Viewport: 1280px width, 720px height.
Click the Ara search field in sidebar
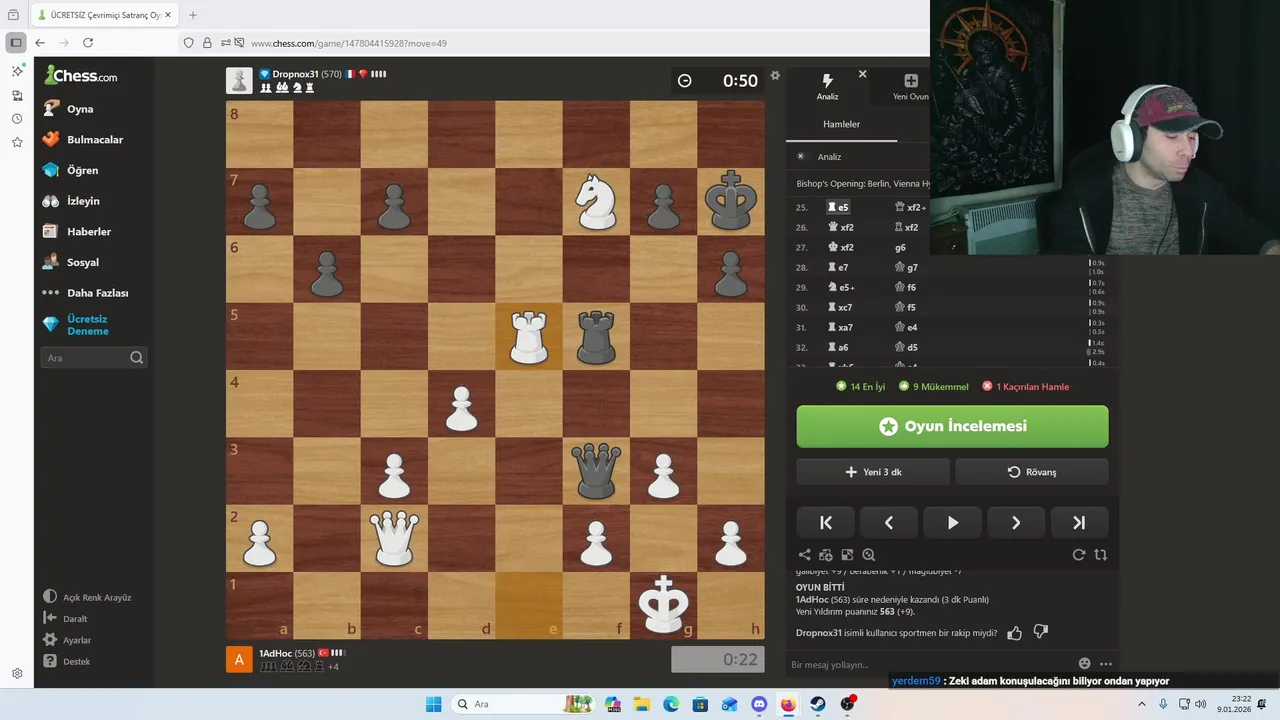(94, 357)
